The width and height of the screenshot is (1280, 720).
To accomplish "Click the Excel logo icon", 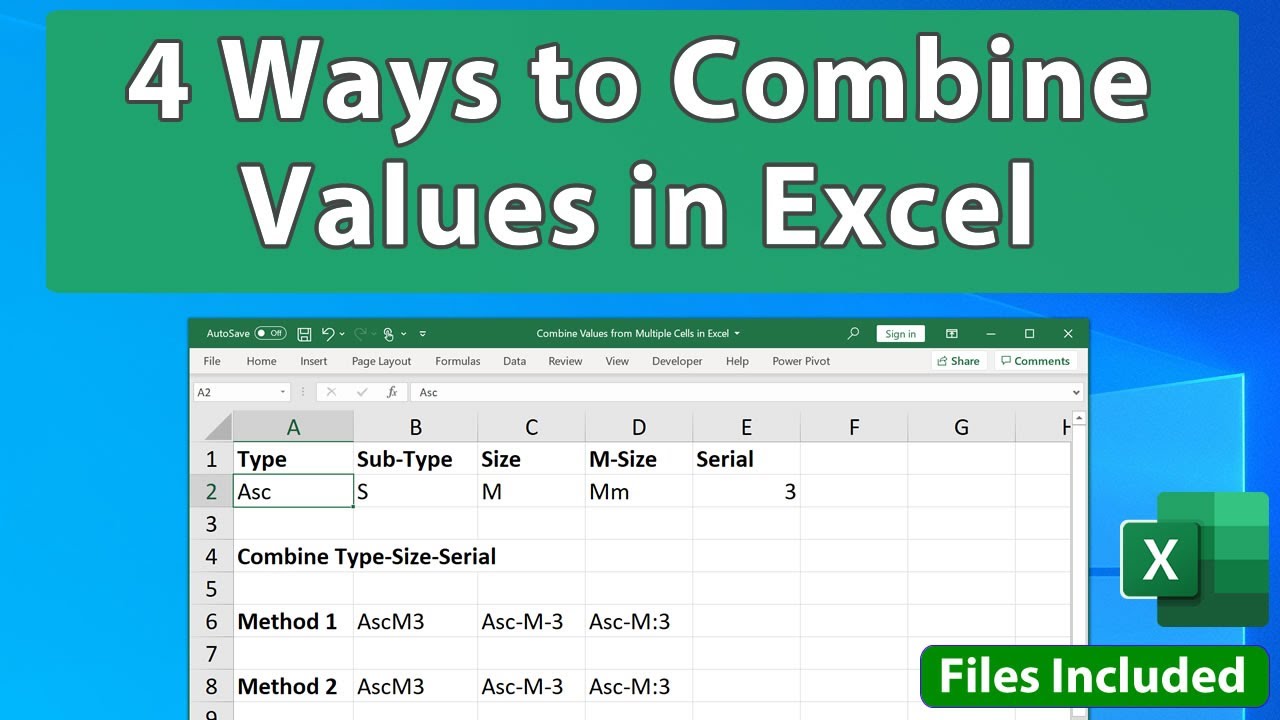I will pyautogui.click(x=1194, y=559).
